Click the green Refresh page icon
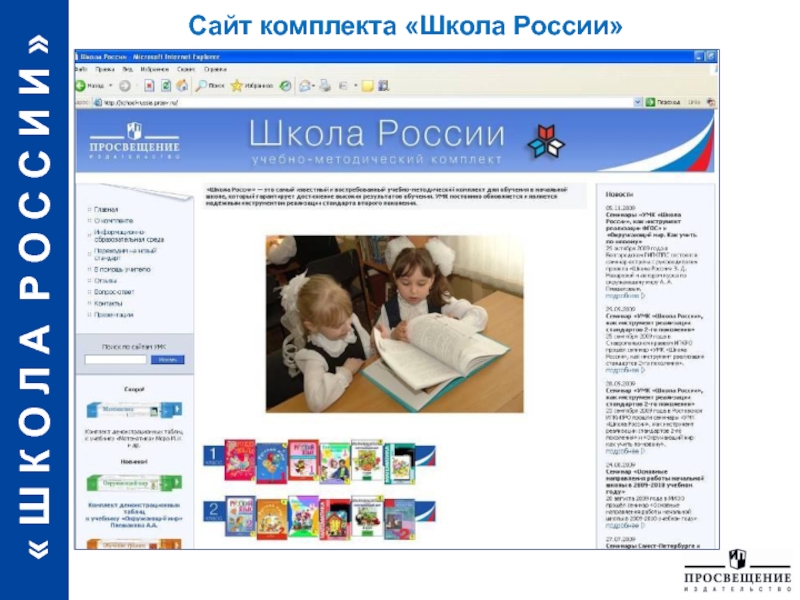800x600 pixels. coord(166,86)
